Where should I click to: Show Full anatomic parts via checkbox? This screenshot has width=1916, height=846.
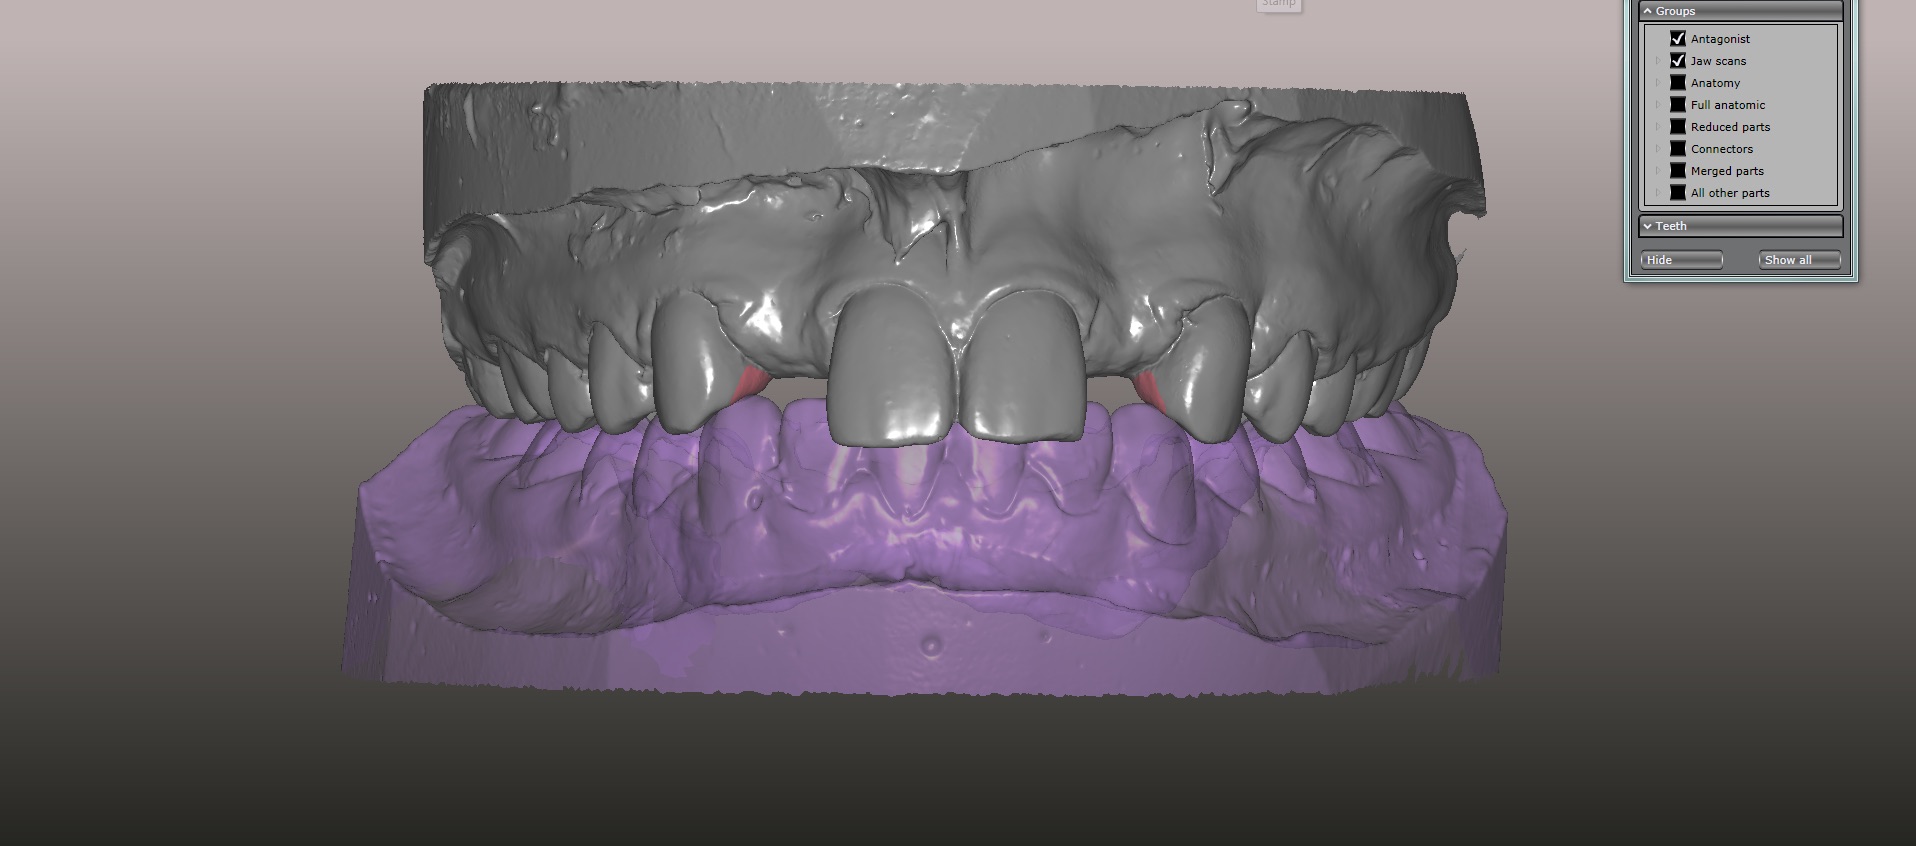[x=1678, y=105]
